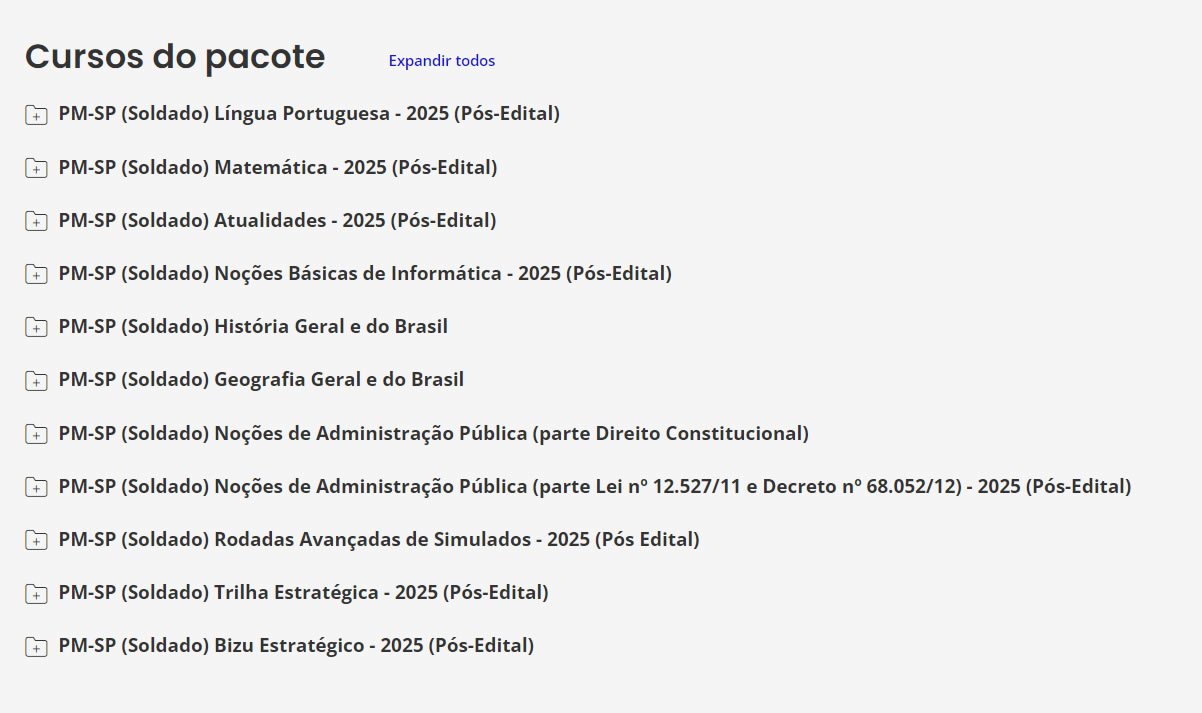Click folder icon for Noções Básicas de Informática
Screen dimensions: 1202x713
[36, 274]
